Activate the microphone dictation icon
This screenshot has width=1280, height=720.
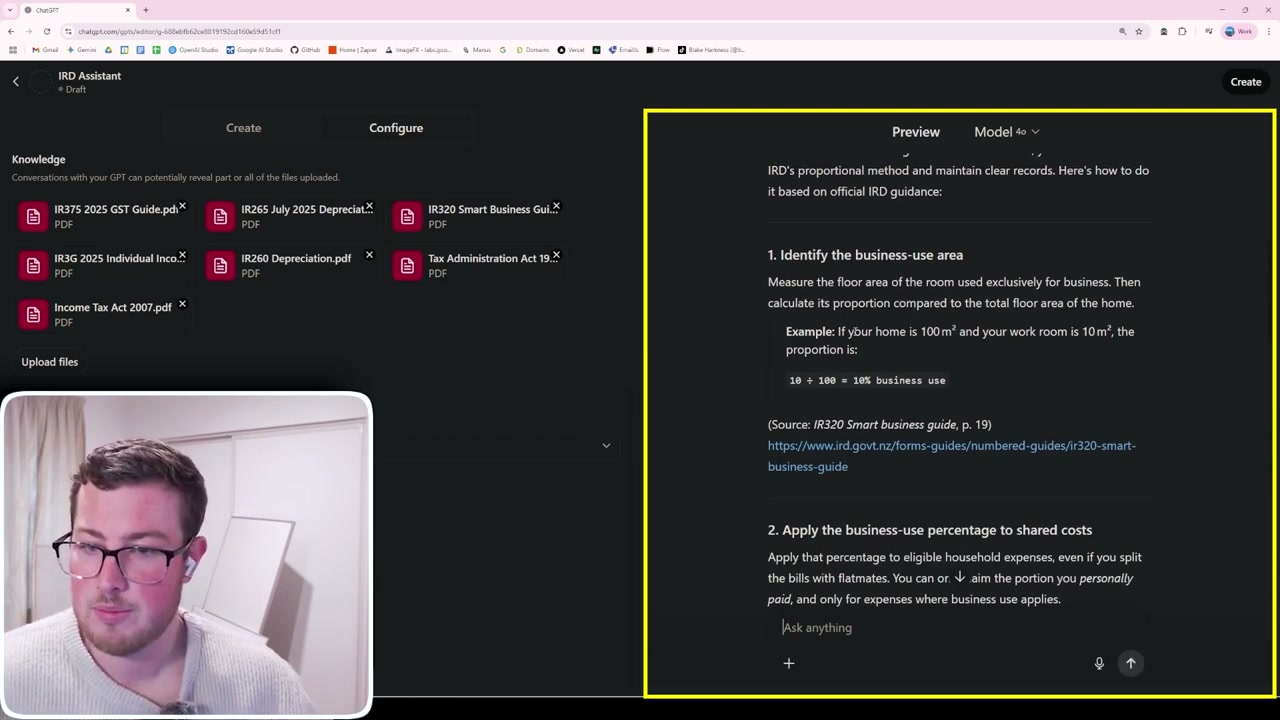coord(1099,663)
